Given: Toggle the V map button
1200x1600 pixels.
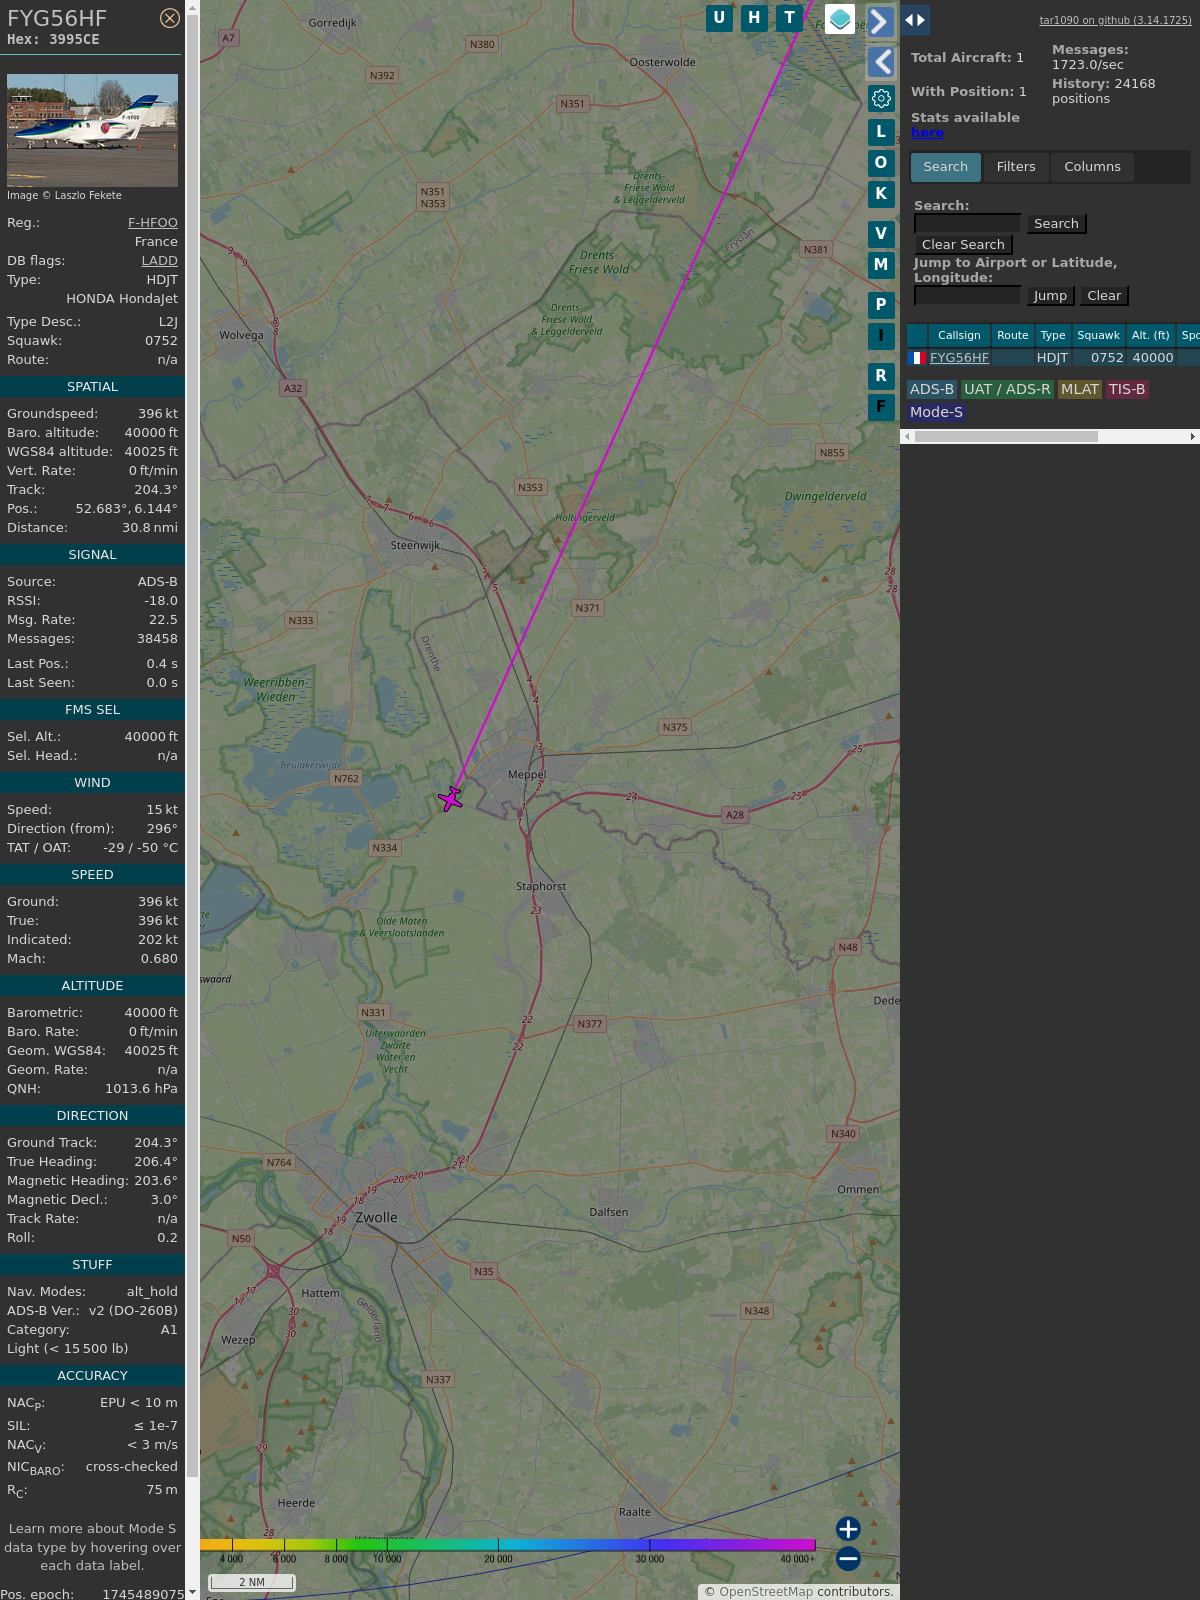Looking at the screenshot, I should [x=881, y=234].
